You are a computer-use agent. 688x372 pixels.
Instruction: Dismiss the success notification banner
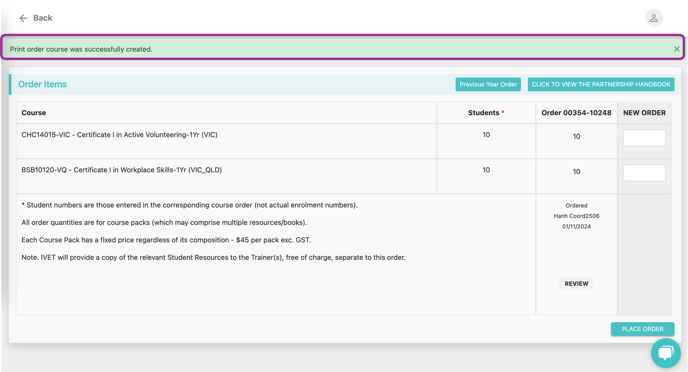[677, 49]
